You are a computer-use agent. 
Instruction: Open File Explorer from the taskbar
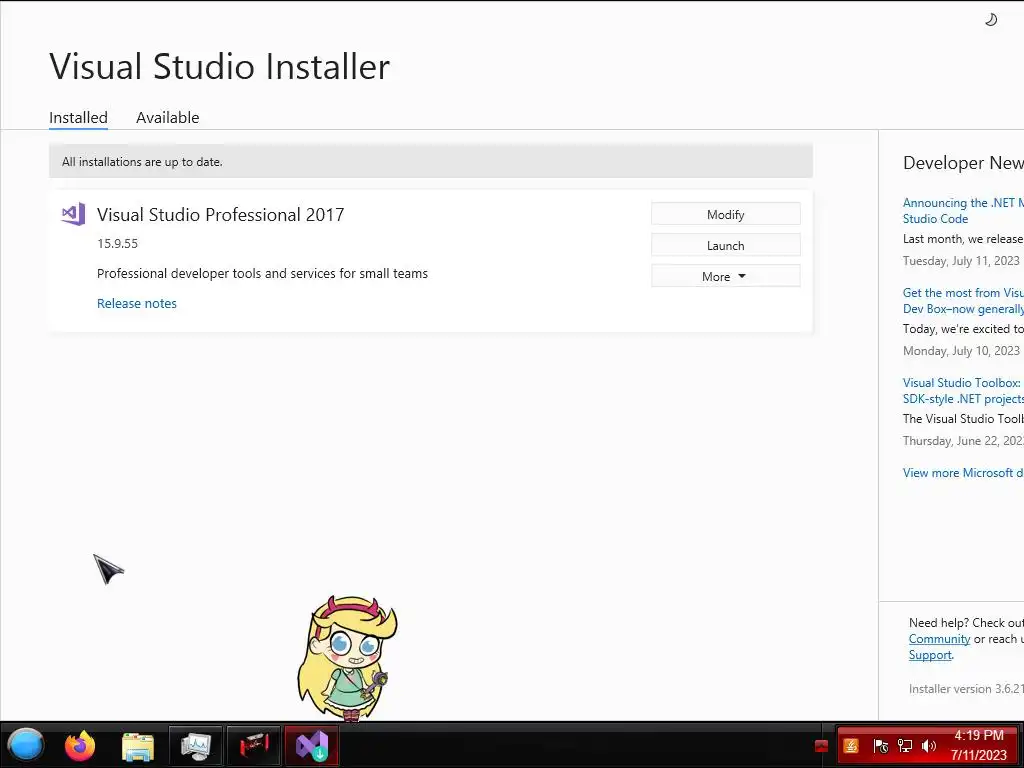tap(138, 746)
